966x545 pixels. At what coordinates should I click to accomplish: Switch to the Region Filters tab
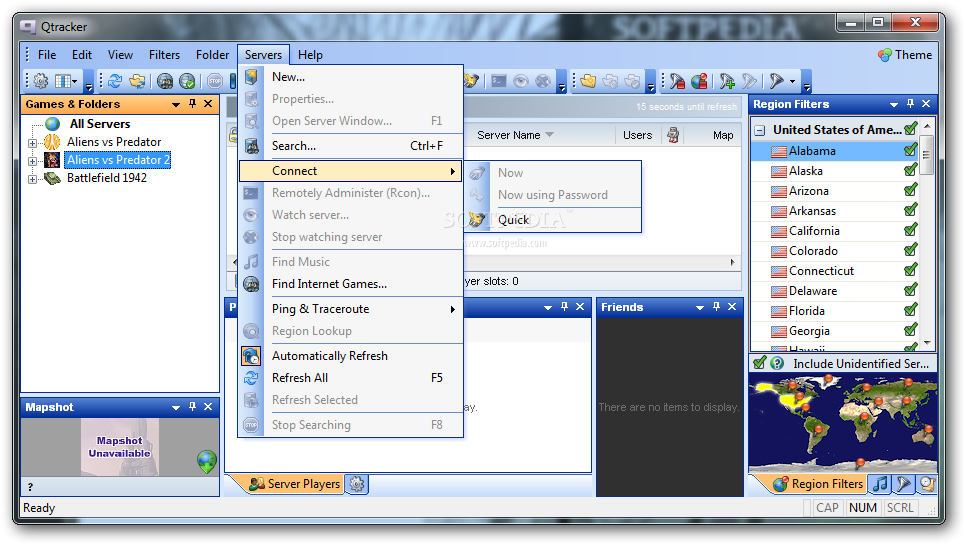pyautogui.click(x=818, y=484)
